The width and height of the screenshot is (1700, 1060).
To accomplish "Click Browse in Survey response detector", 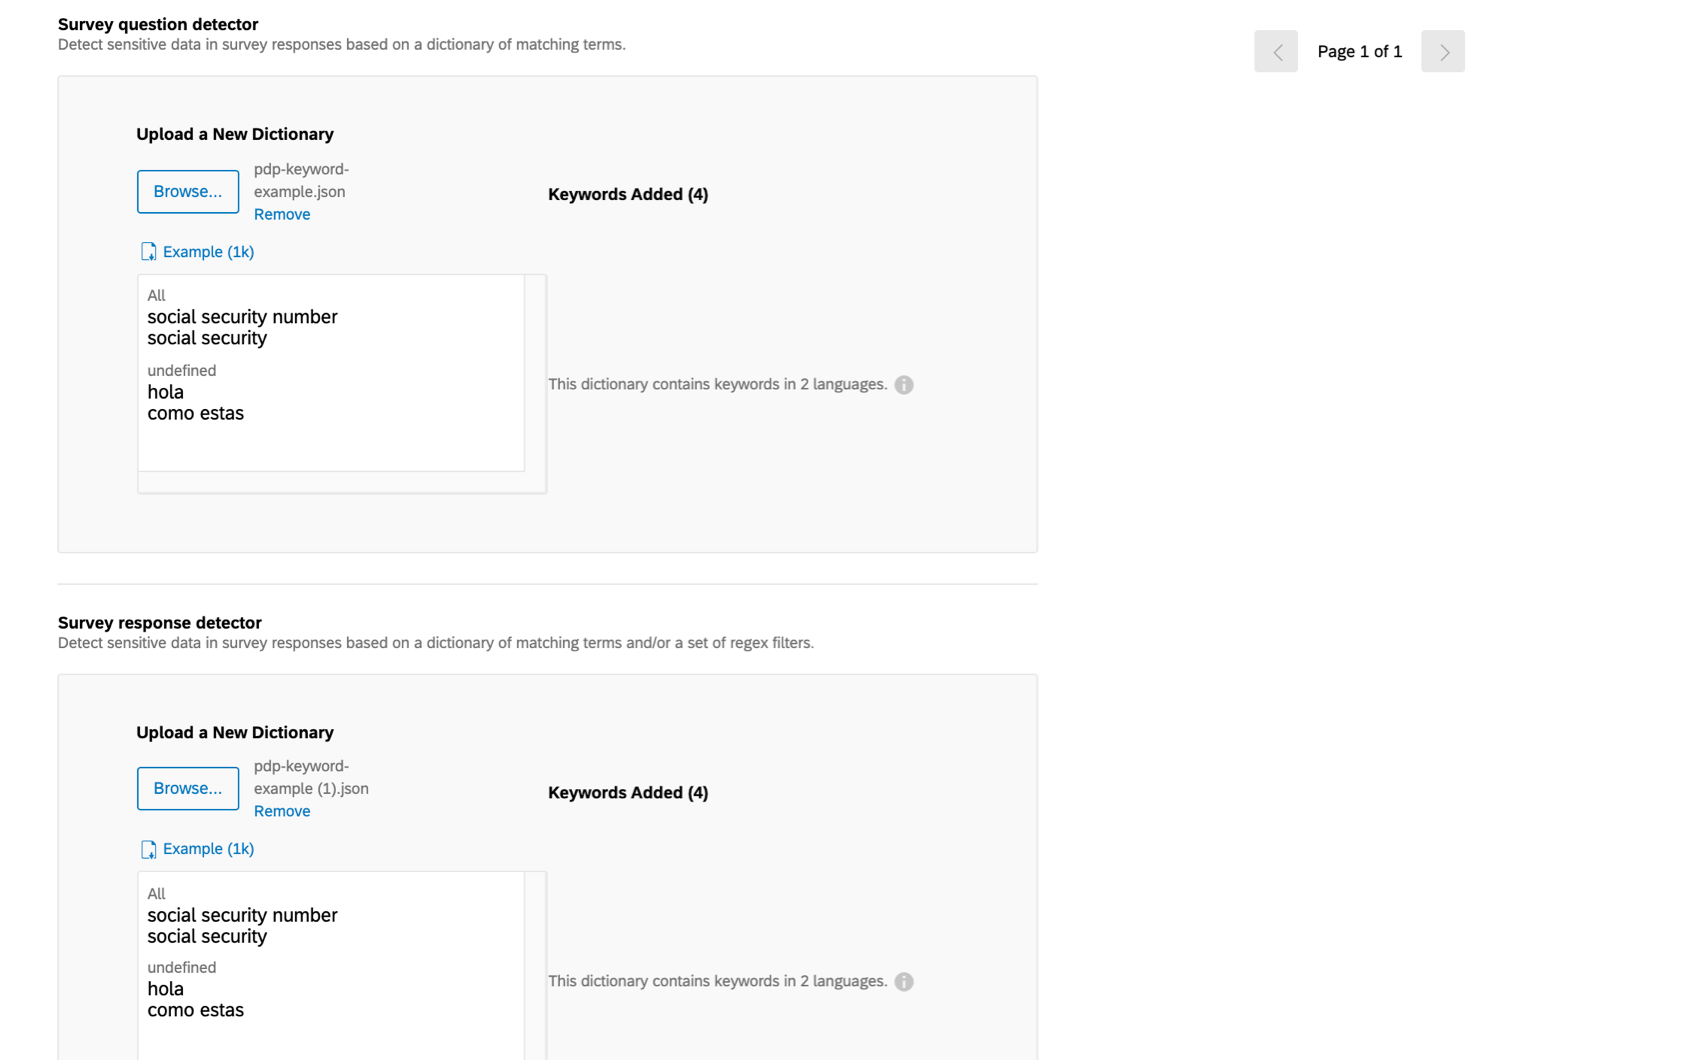I will (x=188, y=788).
